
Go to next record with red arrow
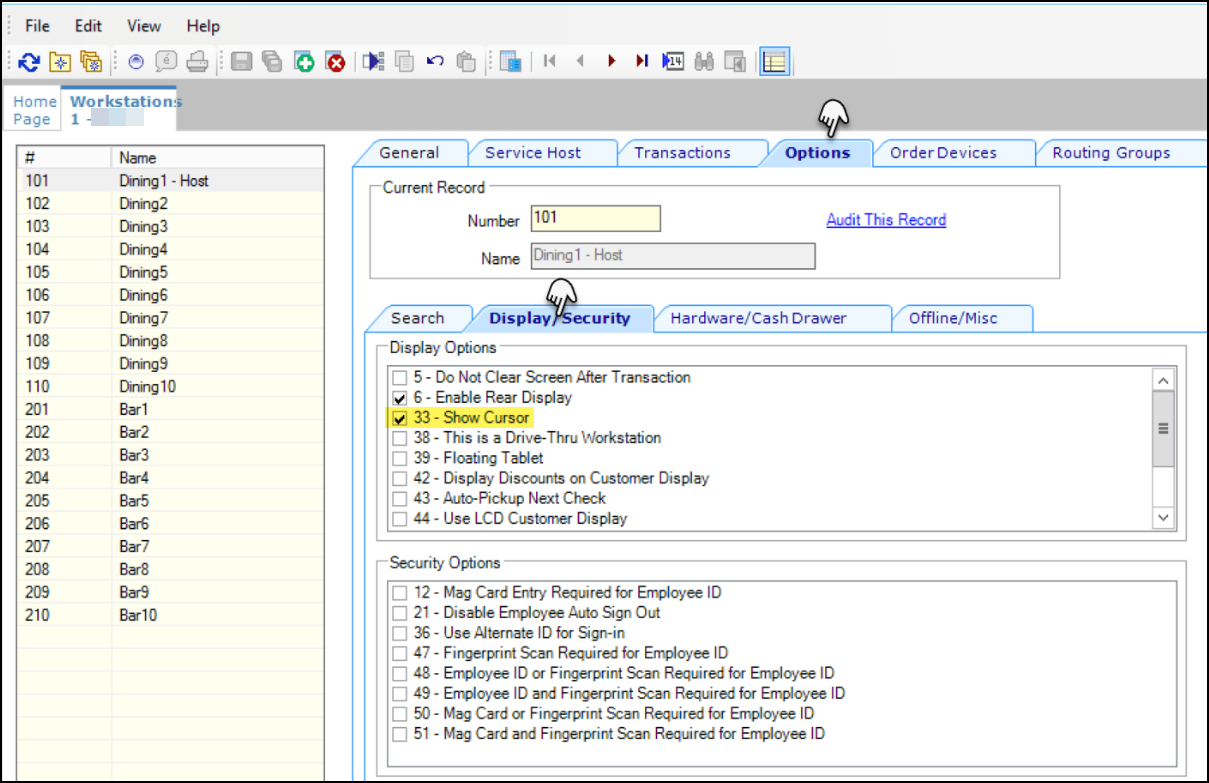point(611,62)
